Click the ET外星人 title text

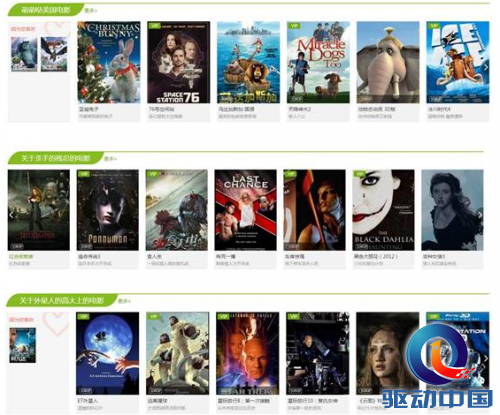point(88,401)
